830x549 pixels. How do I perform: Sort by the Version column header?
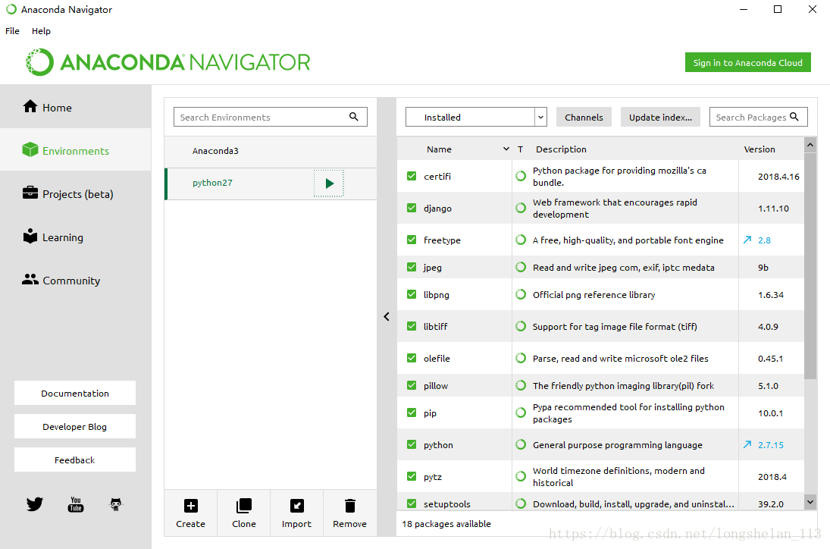(x=759, y=149)
